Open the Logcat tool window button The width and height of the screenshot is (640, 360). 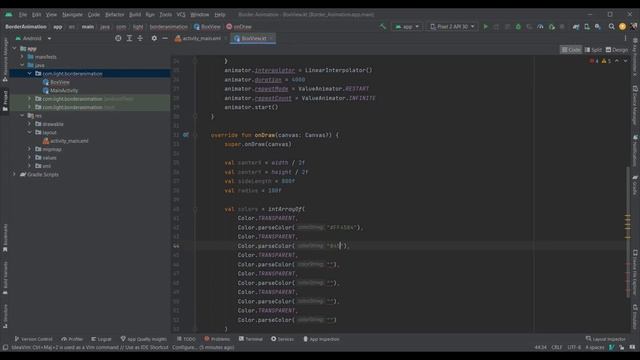pyautogui.click(x=101, y=339)
